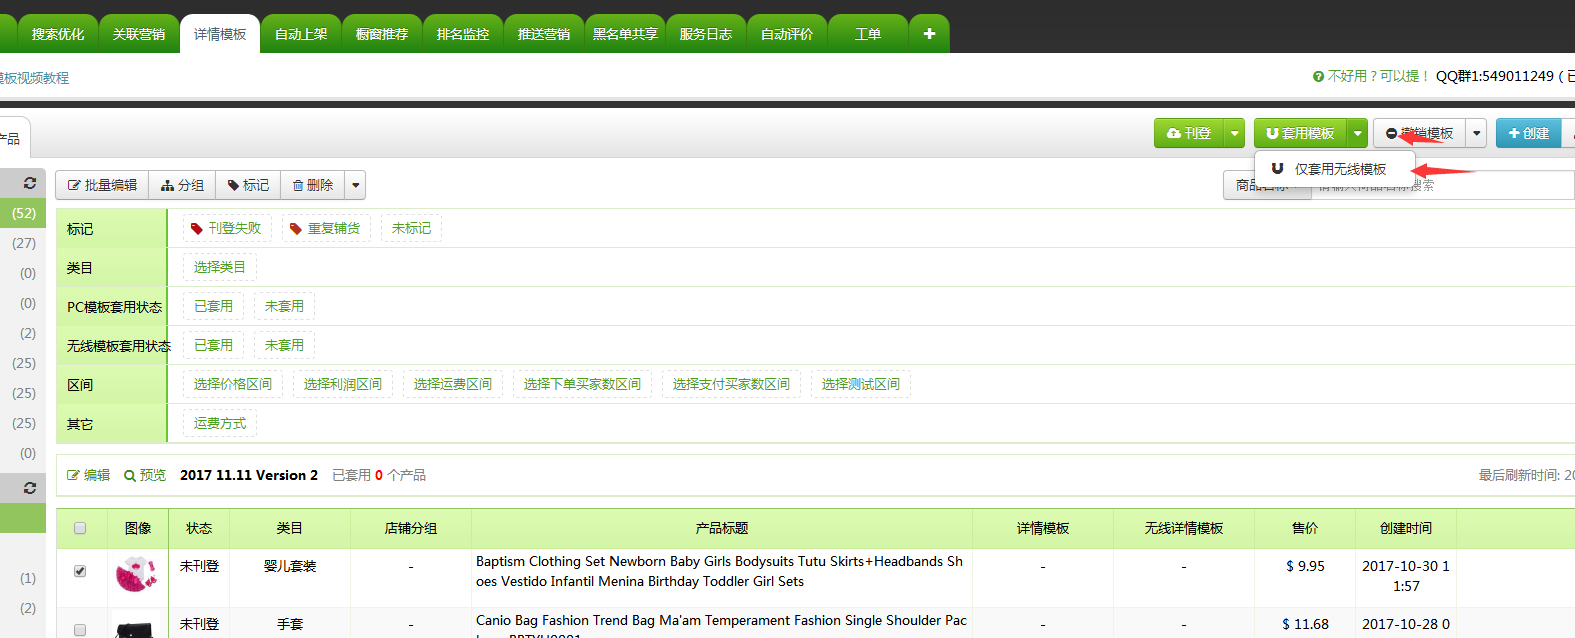Click the 编辑 template link
The image size is (1575, 638).
point(88,475)
